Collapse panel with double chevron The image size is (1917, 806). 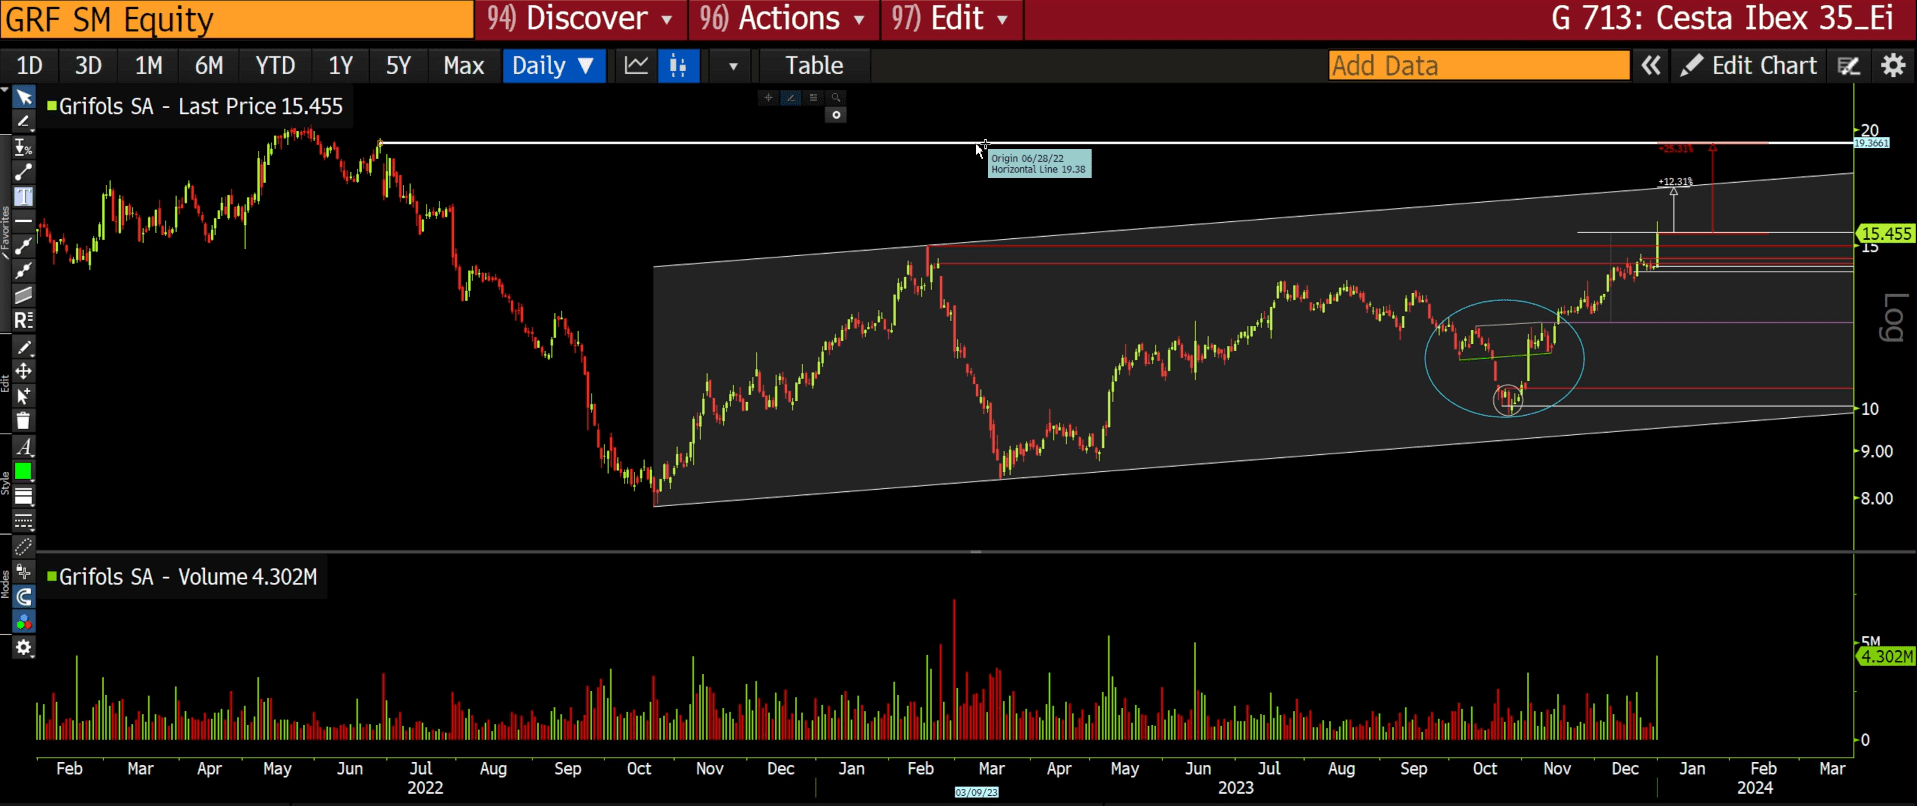pyautogui.click(x=1651, y=66)
